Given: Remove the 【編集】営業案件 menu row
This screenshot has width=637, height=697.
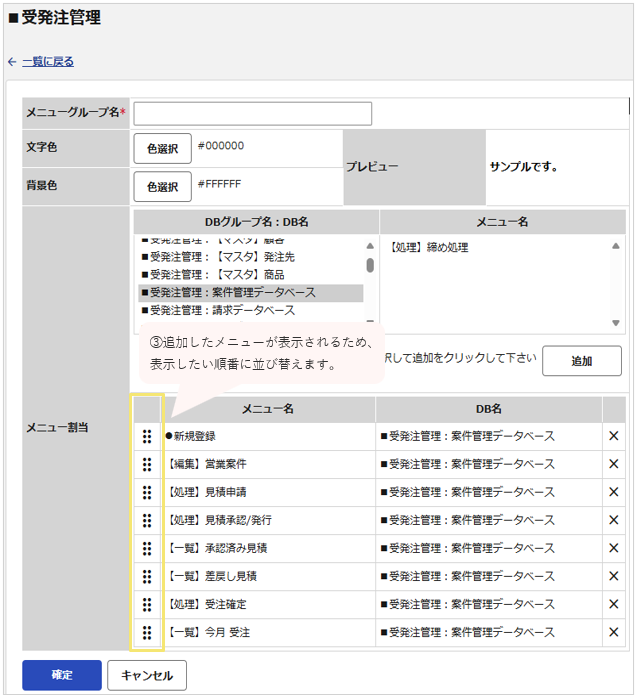Looking at the screenshot, I should coord(613,464).
